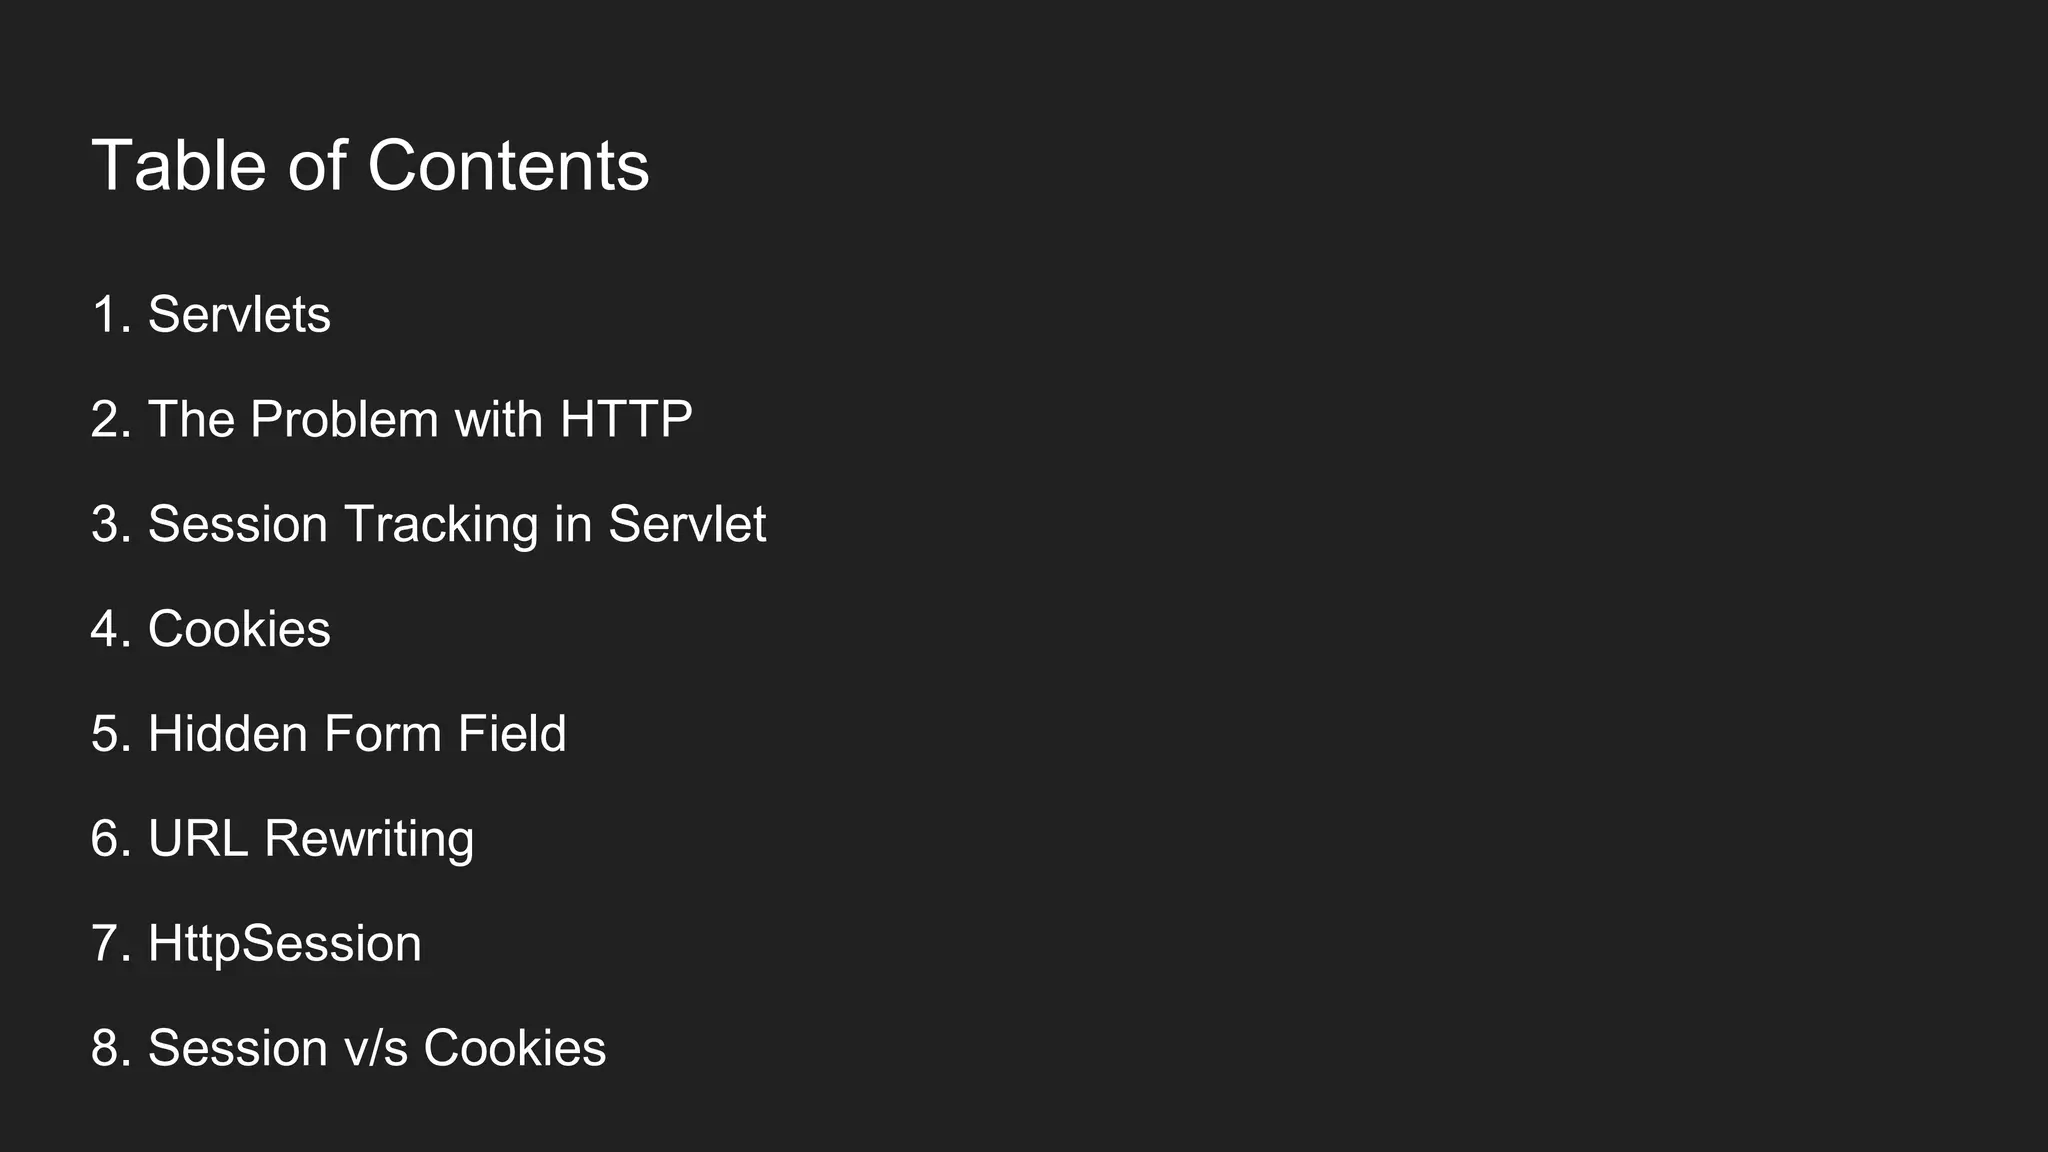Click the word Field in item five

pos(512,734)
